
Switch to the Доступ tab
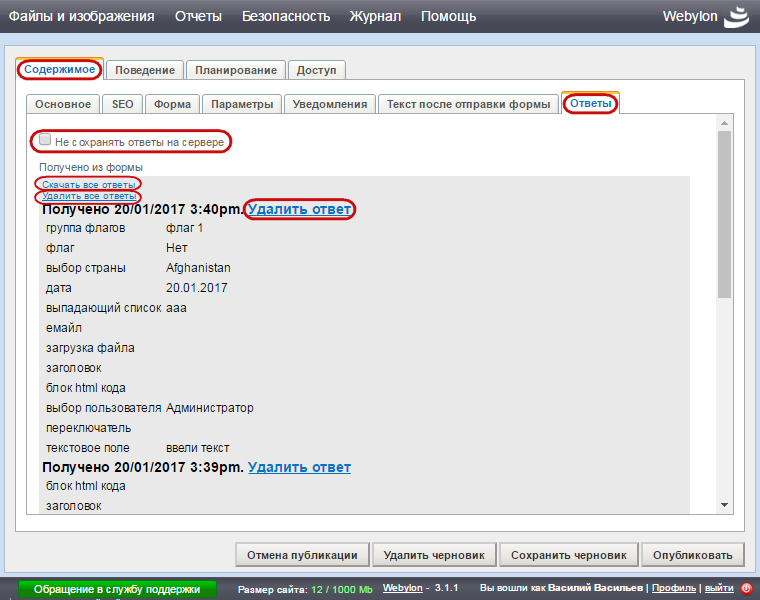coord(317,70)
